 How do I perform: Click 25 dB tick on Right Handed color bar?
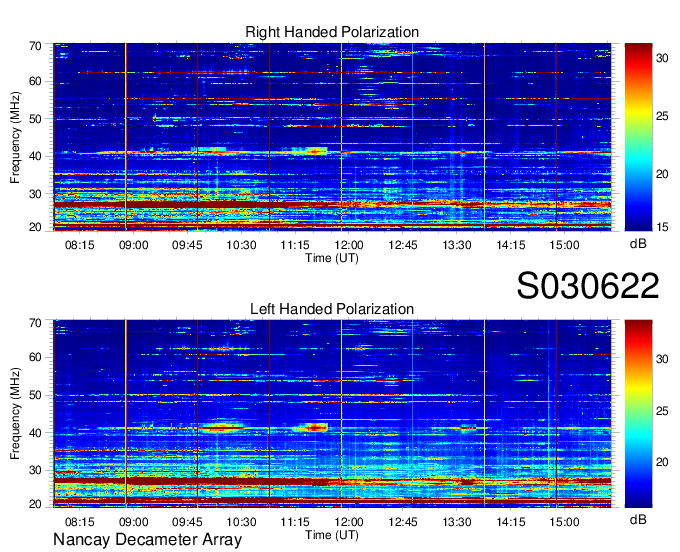(x=662, y=116)
